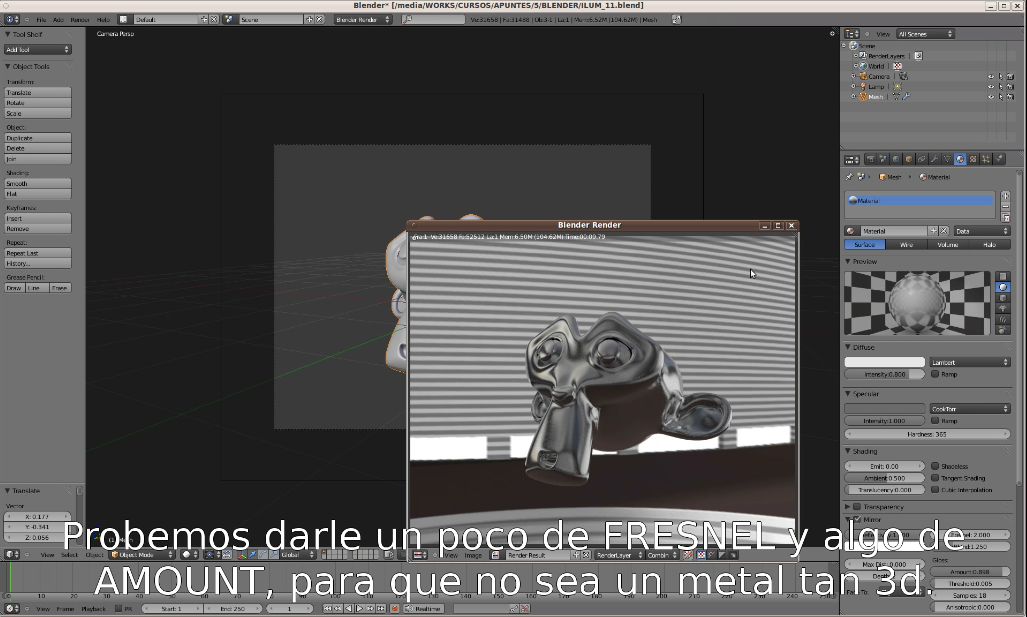This screenshot has width=1027, height=617.
Task: Select the Material properties sphere tab
Action: point(960,159)
